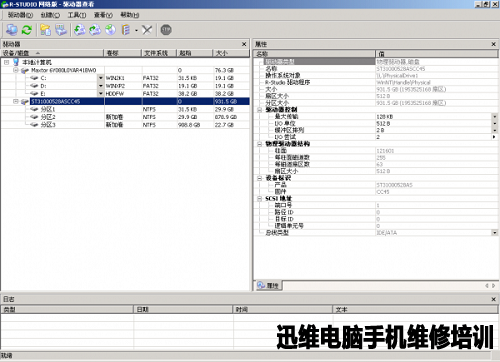
Task: Open the 总线类型 IDE/ATA dropdown
Action: (495, 233)
